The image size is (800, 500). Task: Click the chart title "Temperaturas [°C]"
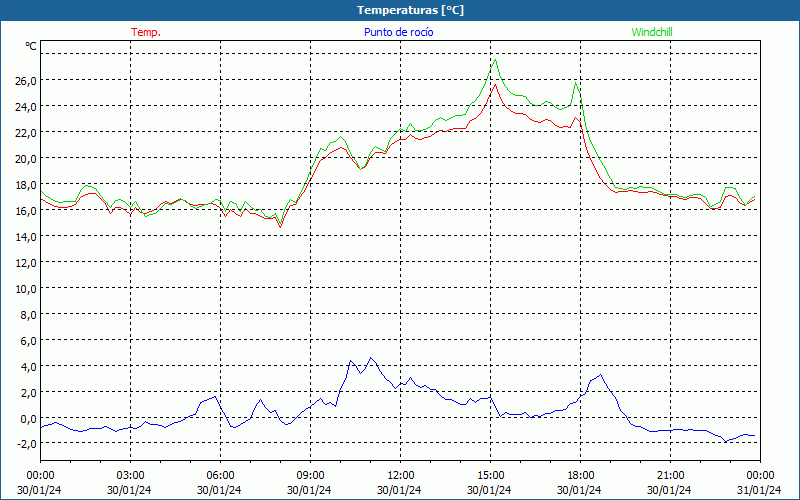410,10
